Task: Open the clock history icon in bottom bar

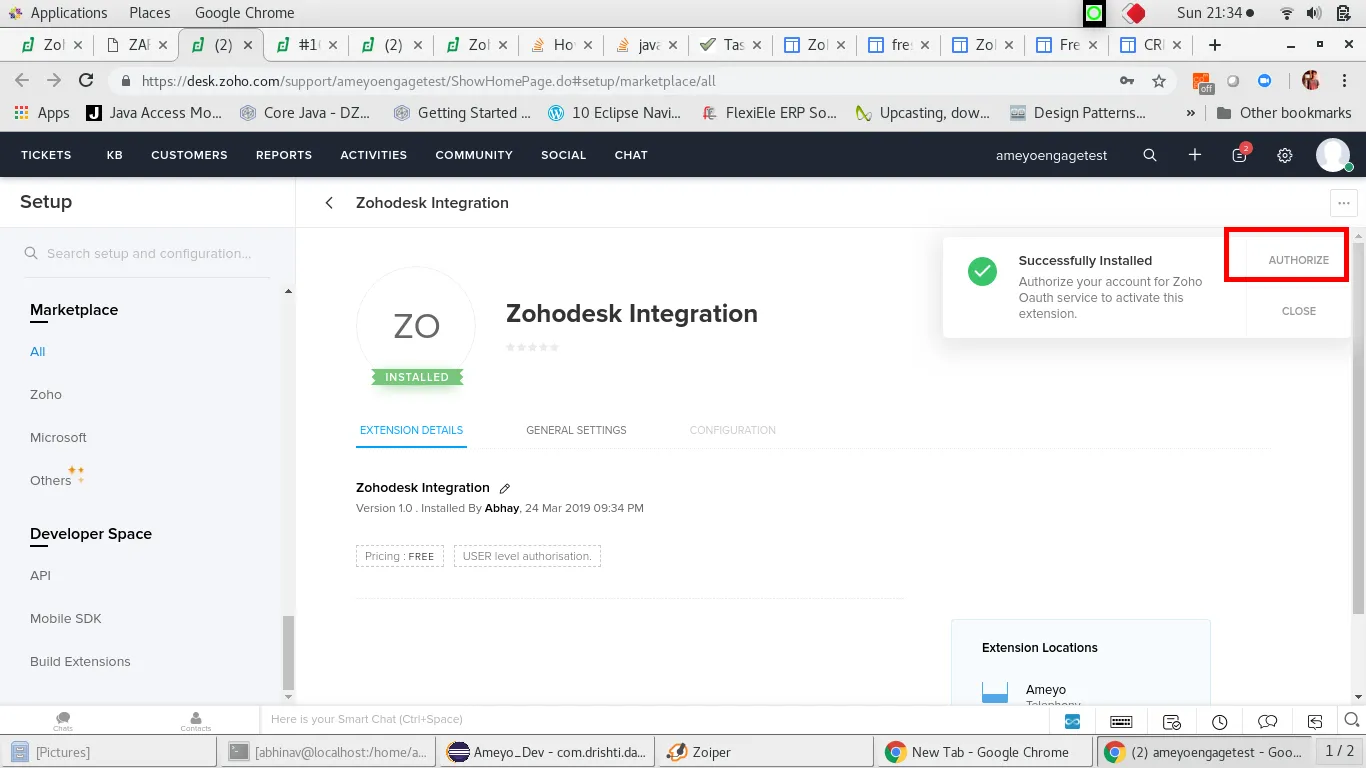Action: (1219, 721)
